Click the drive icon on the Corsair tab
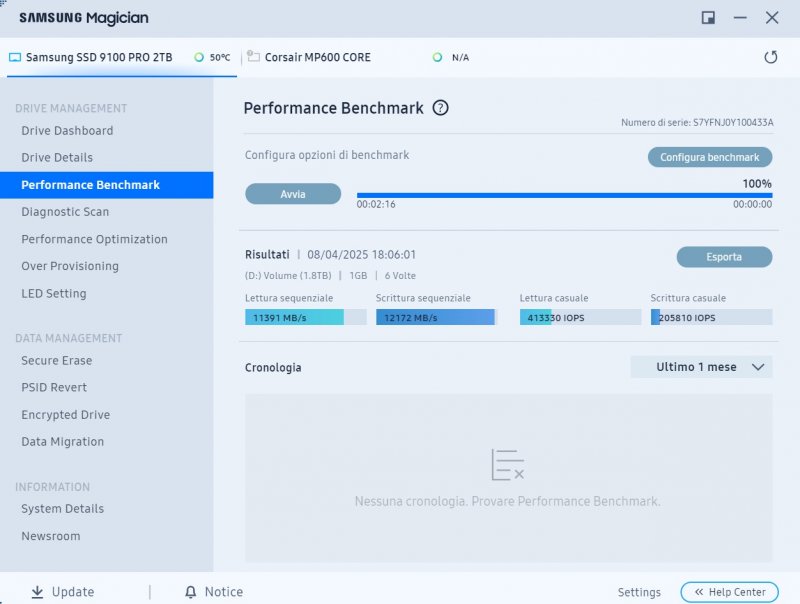This screenshot has width=800, height=604. 253,57
